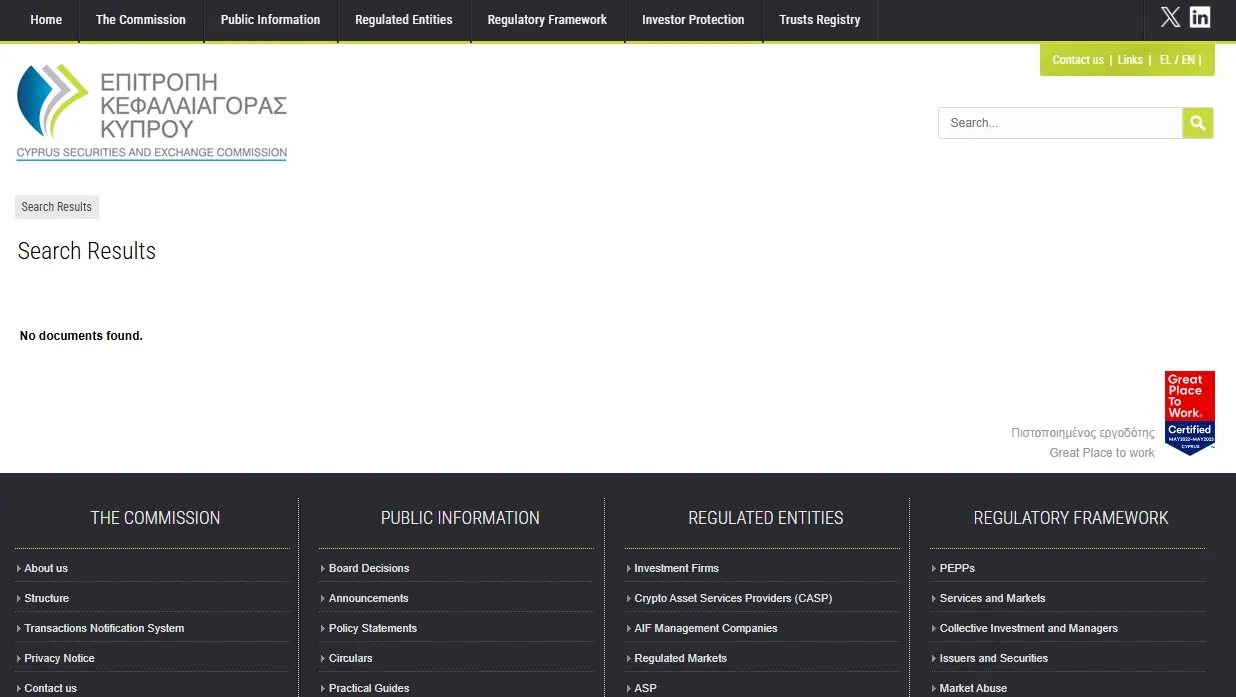Screen dimensions: 1236x697
Task: Open the Investor Protection menu
Action: [x=693, y=20]
